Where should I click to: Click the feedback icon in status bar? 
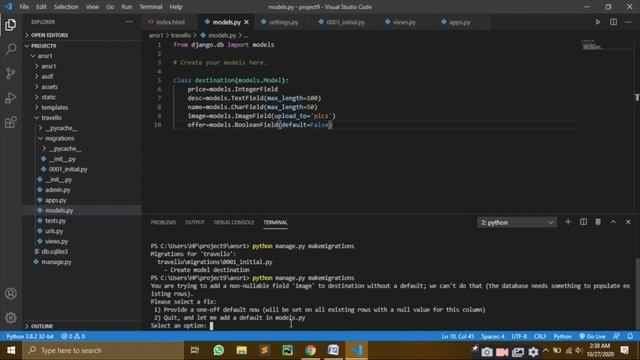pyautogui.click(x=616, y=336)
